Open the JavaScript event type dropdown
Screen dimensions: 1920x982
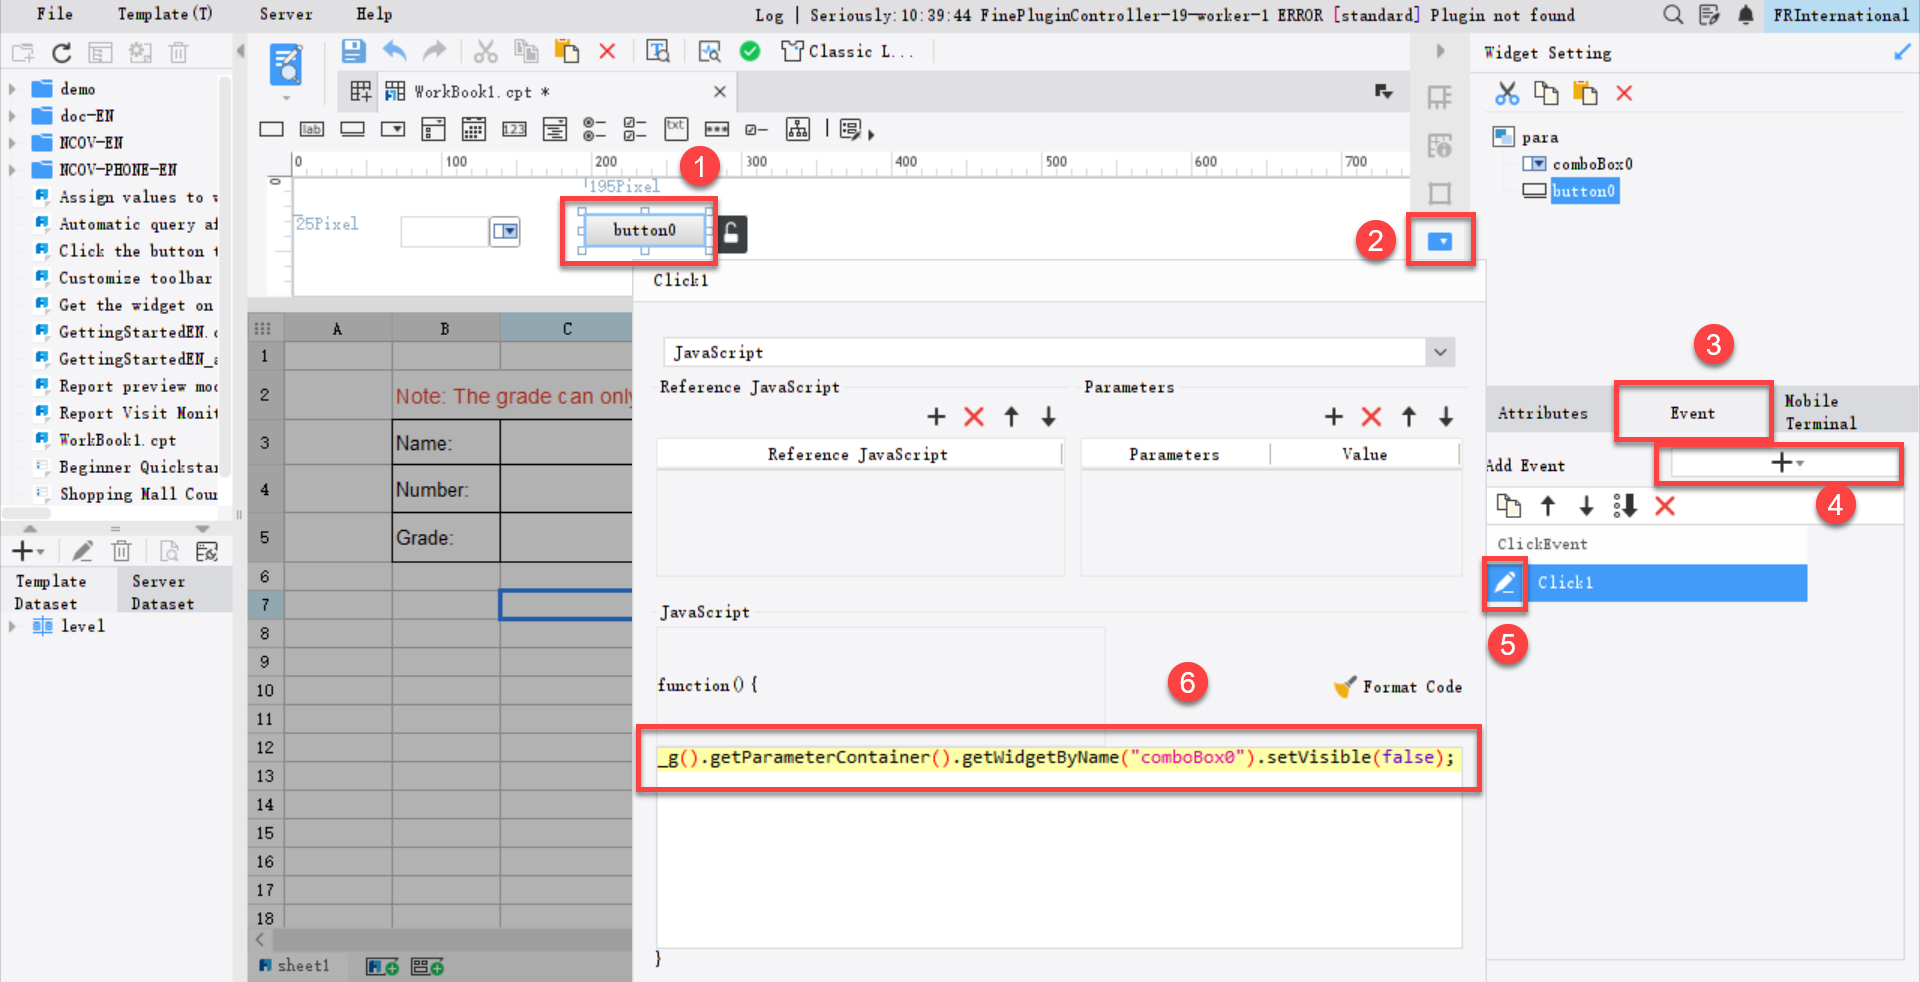click(1440, 352)
